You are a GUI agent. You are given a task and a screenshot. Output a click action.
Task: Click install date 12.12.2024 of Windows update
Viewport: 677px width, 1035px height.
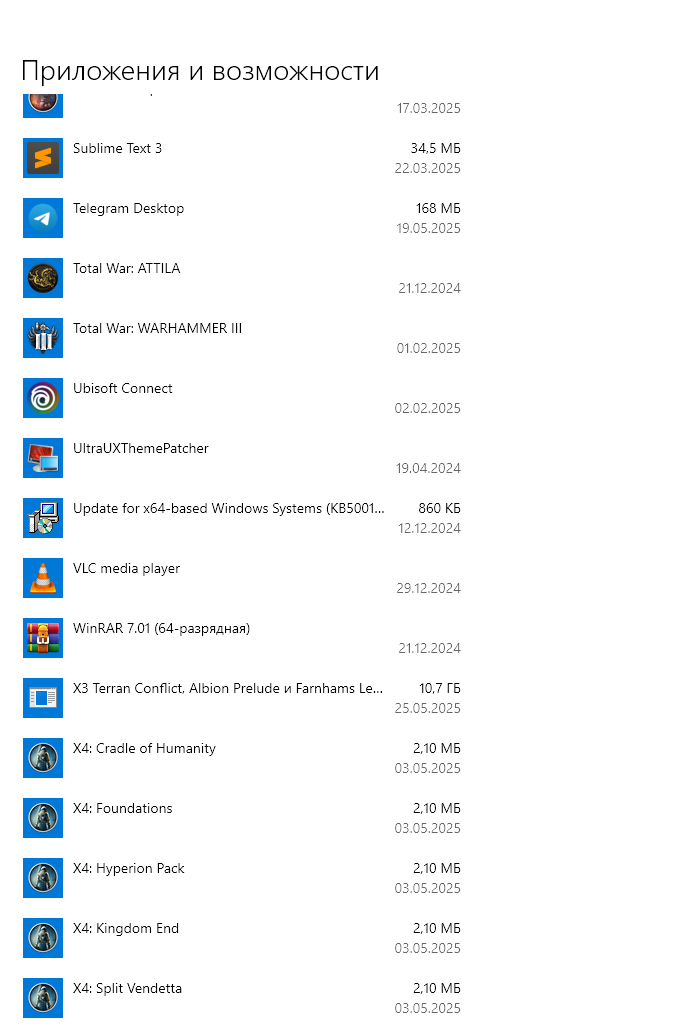[x=430, y=529]
